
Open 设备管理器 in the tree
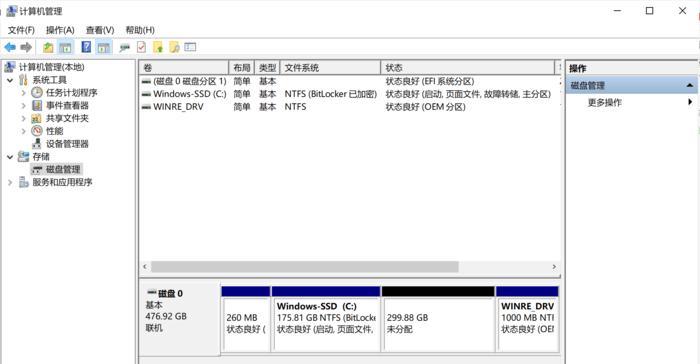click(x=67, y=144)
